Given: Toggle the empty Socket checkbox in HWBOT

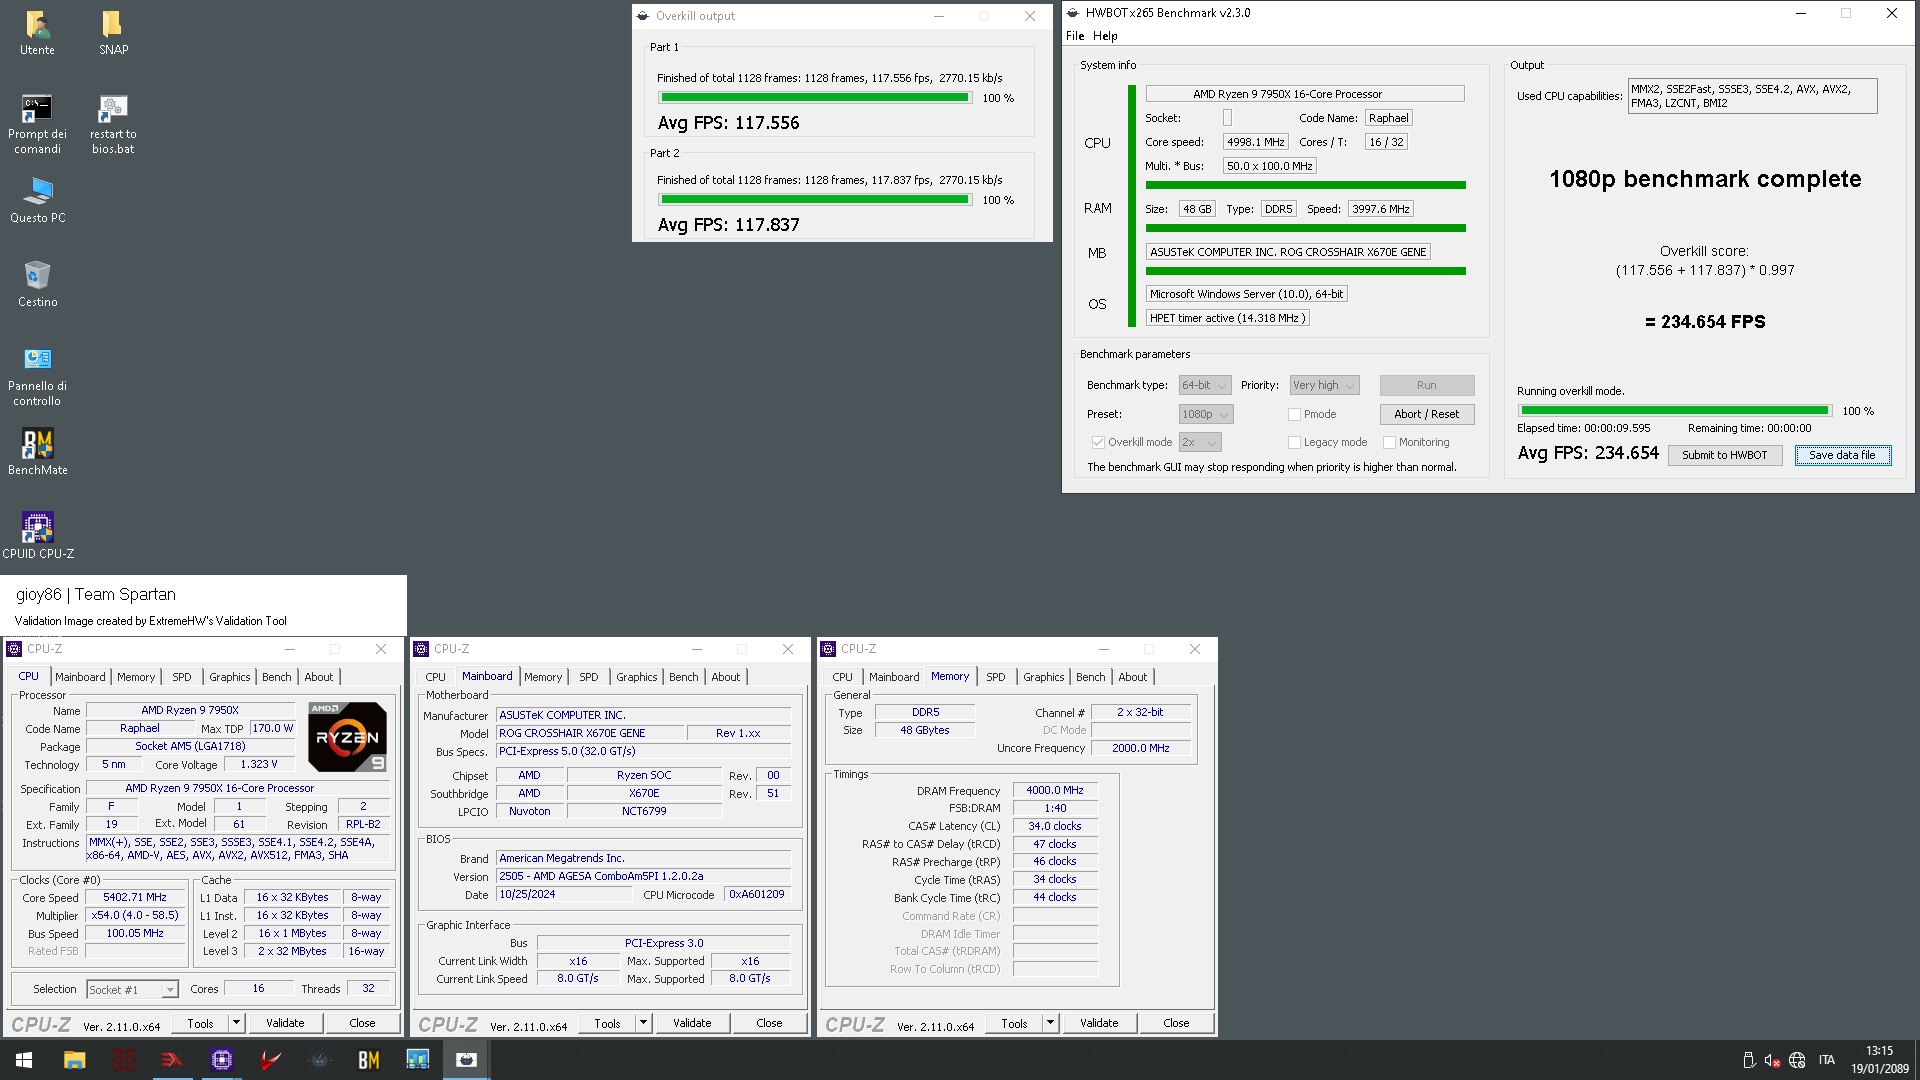Looking at the screenshot, I should click(1227, 118).
